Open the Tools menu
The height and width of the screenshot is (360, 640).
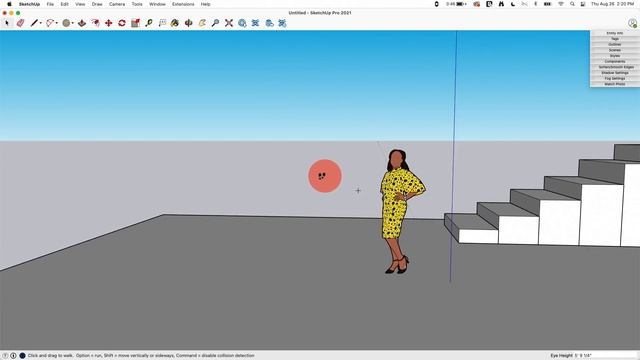click(137, 4)
